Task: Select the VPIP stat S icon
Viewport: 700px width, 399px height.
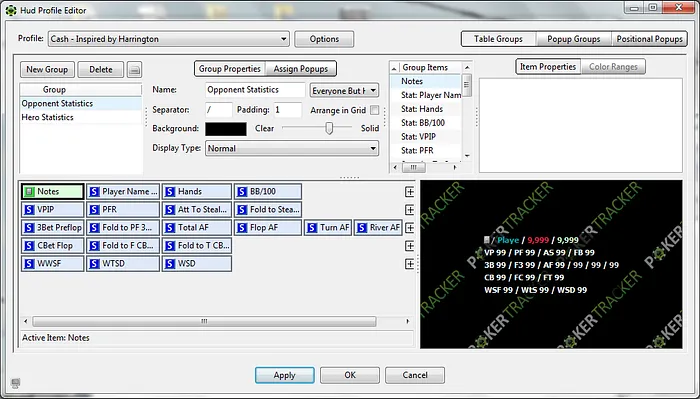Action: [x=29, y=209]
